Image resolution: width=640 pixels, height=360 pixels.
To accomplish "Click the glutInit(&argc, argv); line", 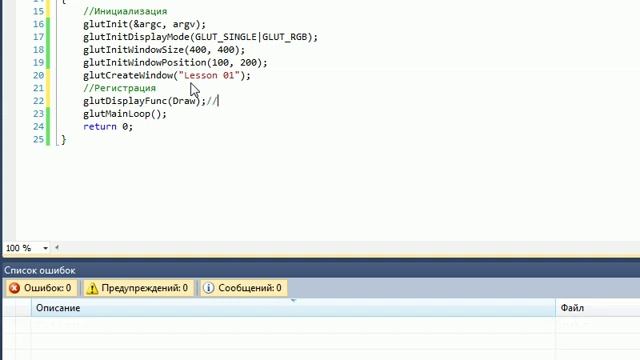I will click(x=144, y=24).
